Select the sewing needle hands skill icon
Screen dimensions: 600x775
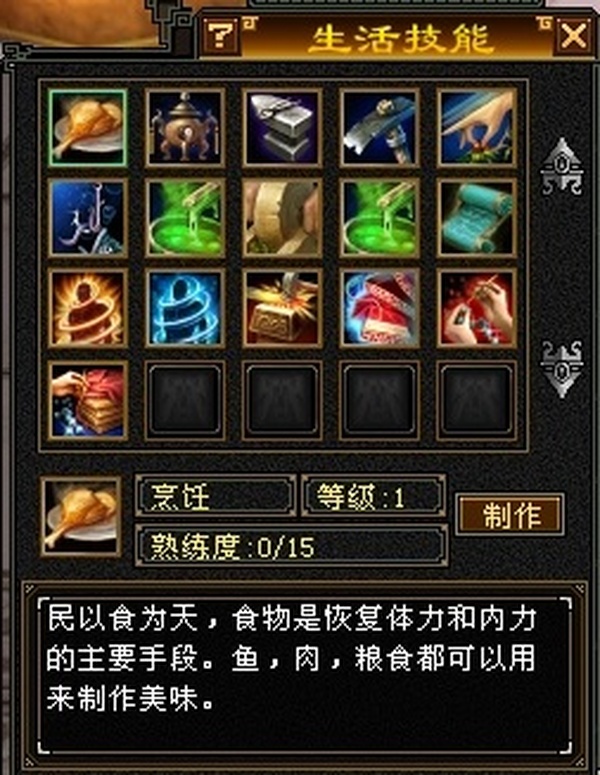coord(477,308)
